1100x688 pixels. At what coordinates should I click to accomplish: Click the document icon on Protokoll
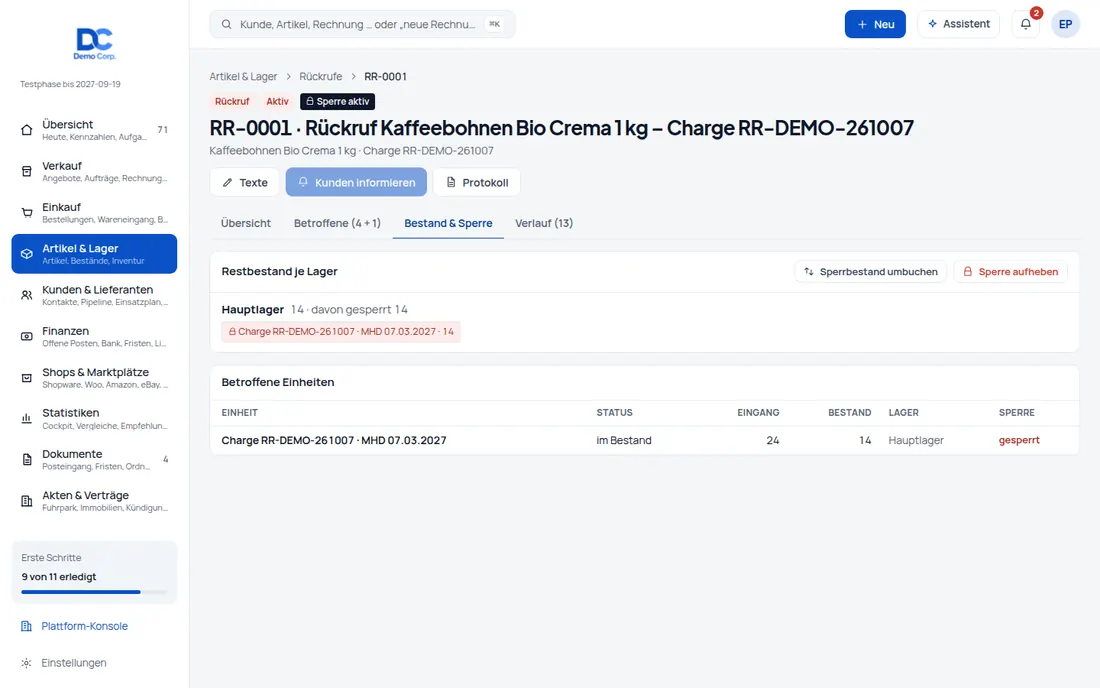(451, 182)
